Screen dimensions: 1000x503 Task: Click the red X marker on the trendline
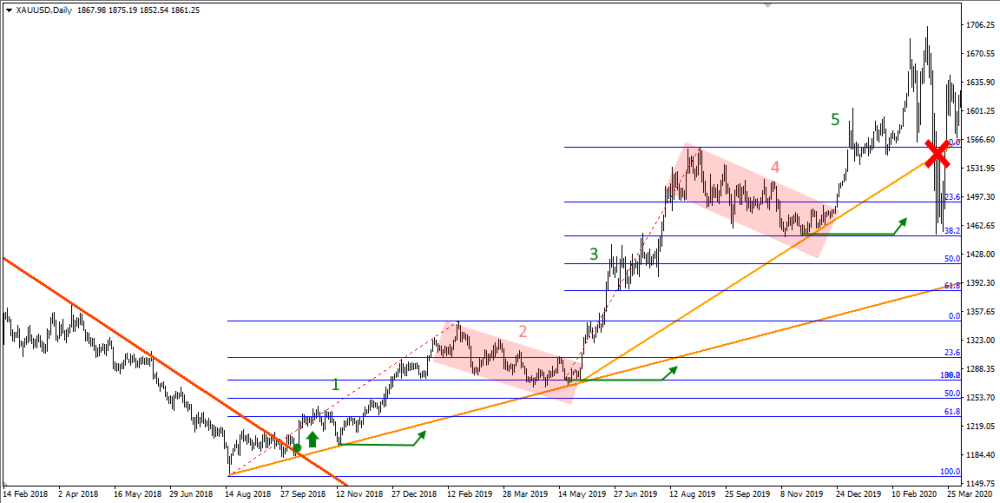(x=937, y=153)
